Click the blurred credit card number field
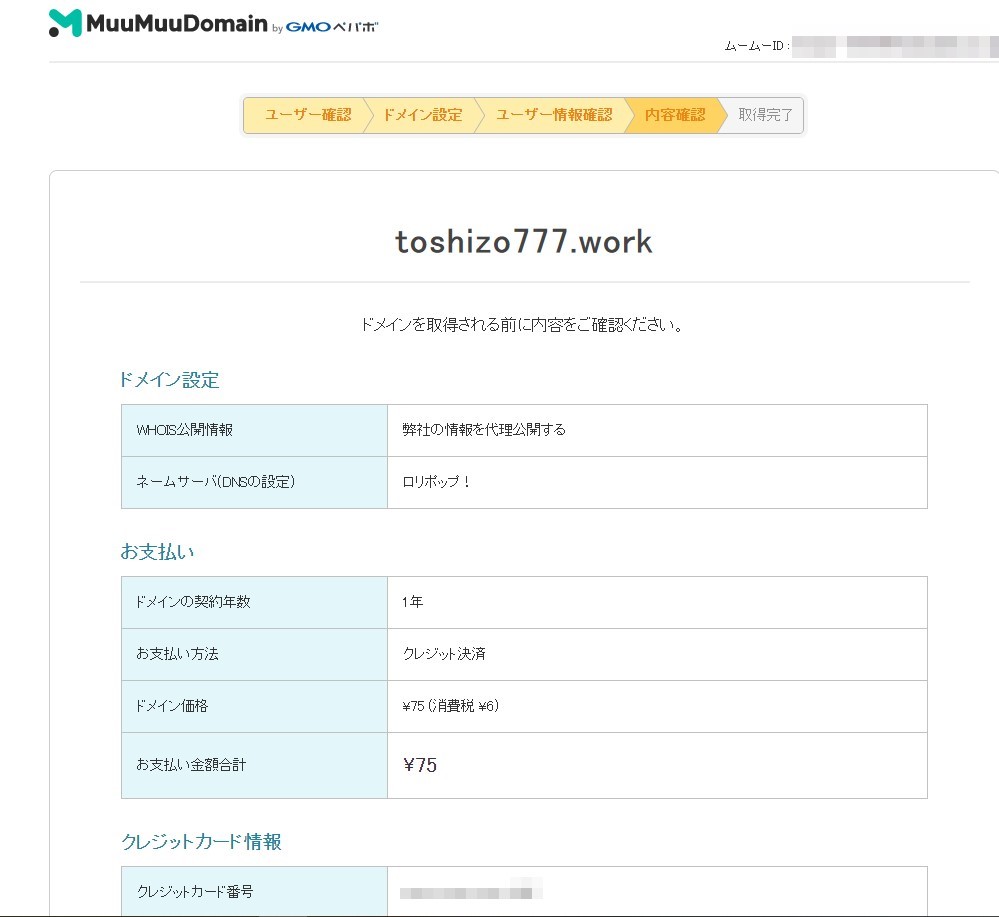Viewport: 999px width, 917px height. [x=470, y=890]
